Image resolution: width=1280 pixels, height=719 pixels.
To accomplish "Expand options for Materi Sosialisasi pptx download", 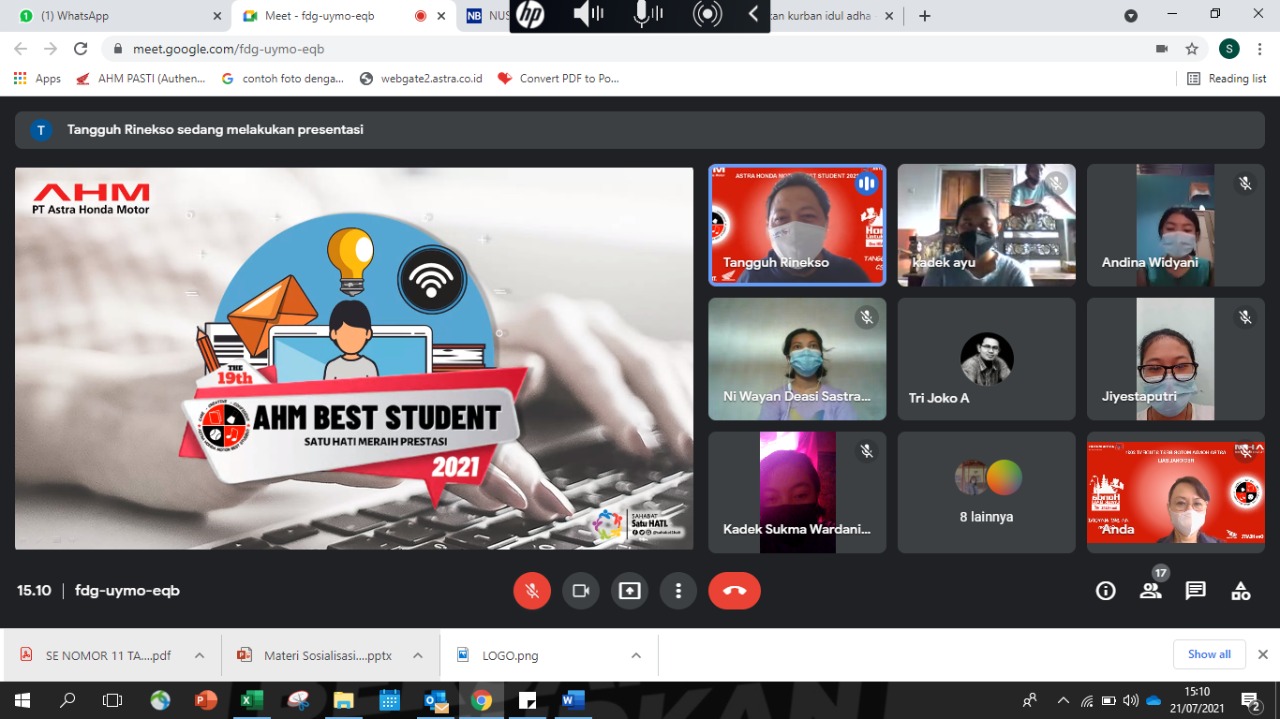I will click(x=418, y=655).
